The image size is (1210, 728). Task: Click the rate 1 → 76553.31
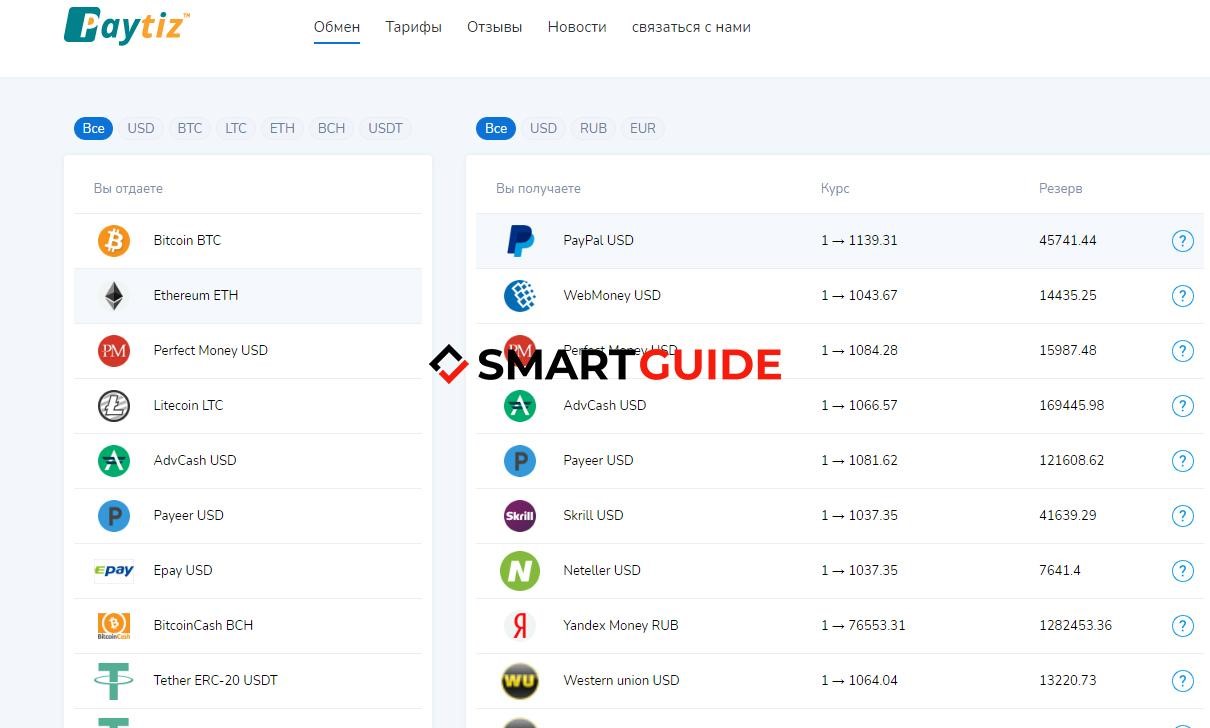[x=863, y=626]
